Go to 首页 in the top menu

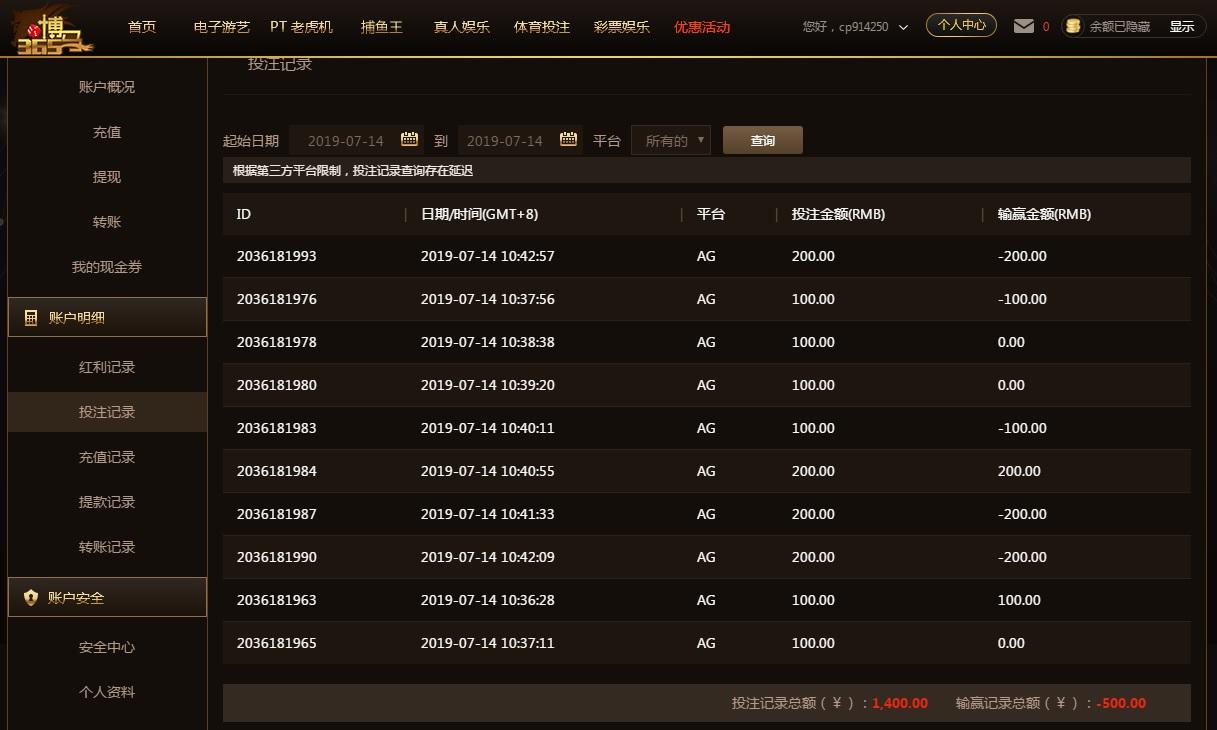[x=141, y=27]
